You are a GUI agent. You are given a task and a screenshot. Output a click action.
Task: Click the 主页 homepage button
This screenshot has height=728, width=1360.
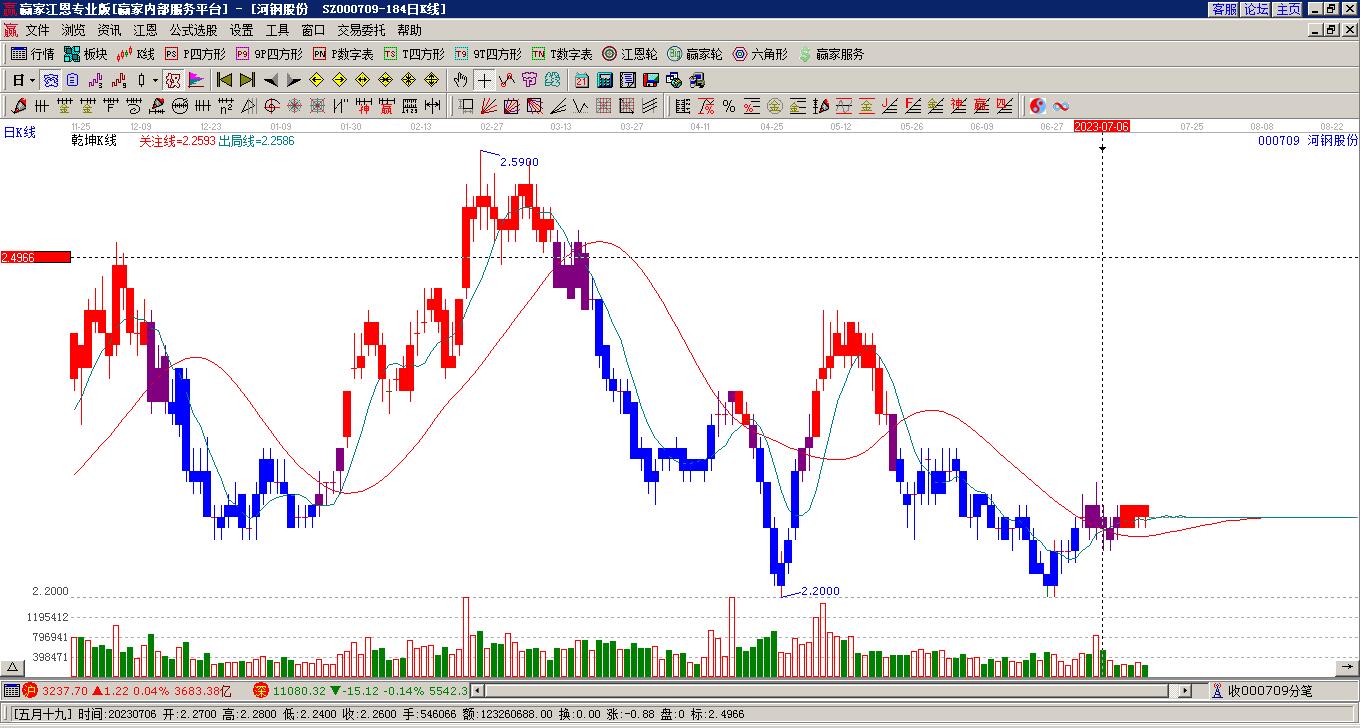click(1288, 9)
